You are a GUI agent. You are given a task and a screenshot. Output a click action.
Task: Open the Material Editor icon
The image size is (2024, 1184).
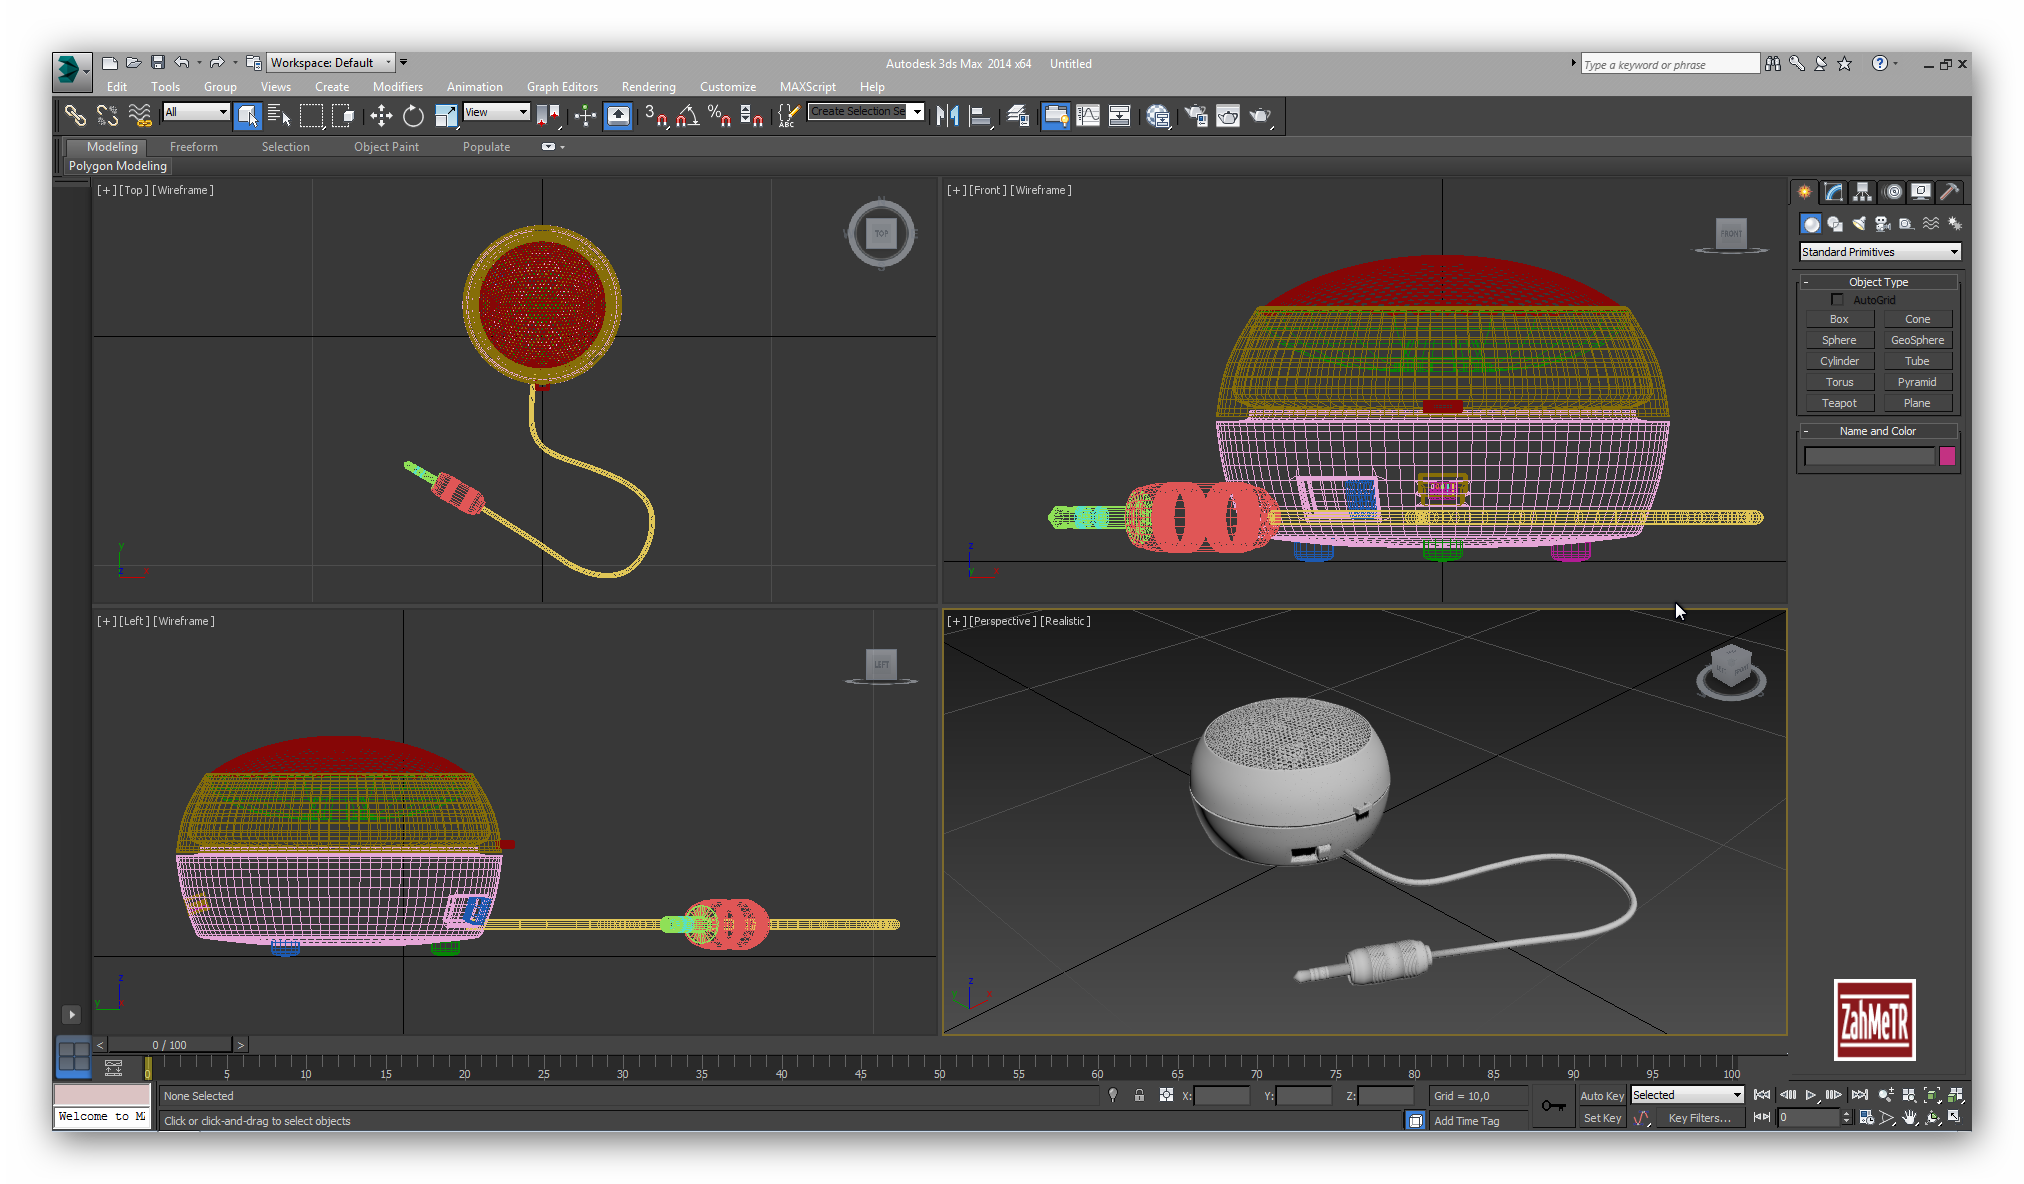coord(1158,116)
